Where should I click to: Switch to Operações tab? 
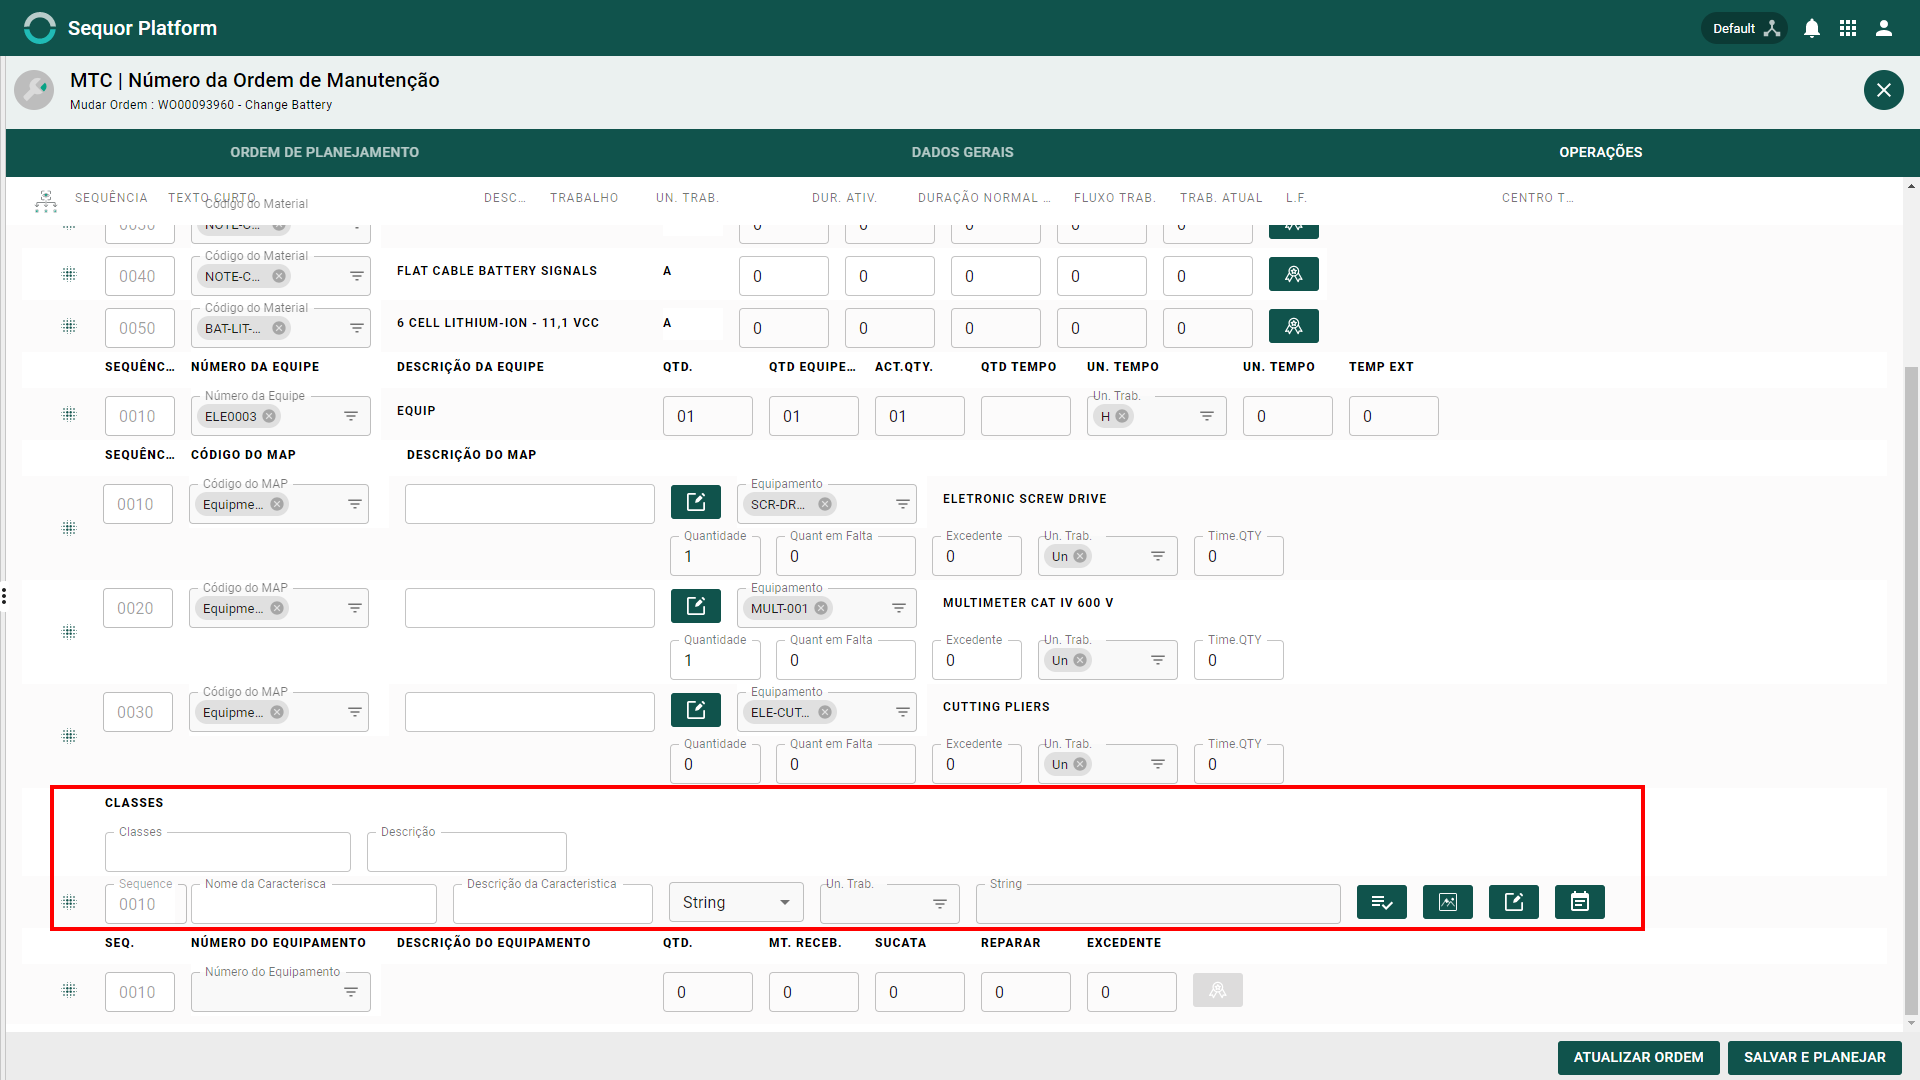tap(1600, 152)
